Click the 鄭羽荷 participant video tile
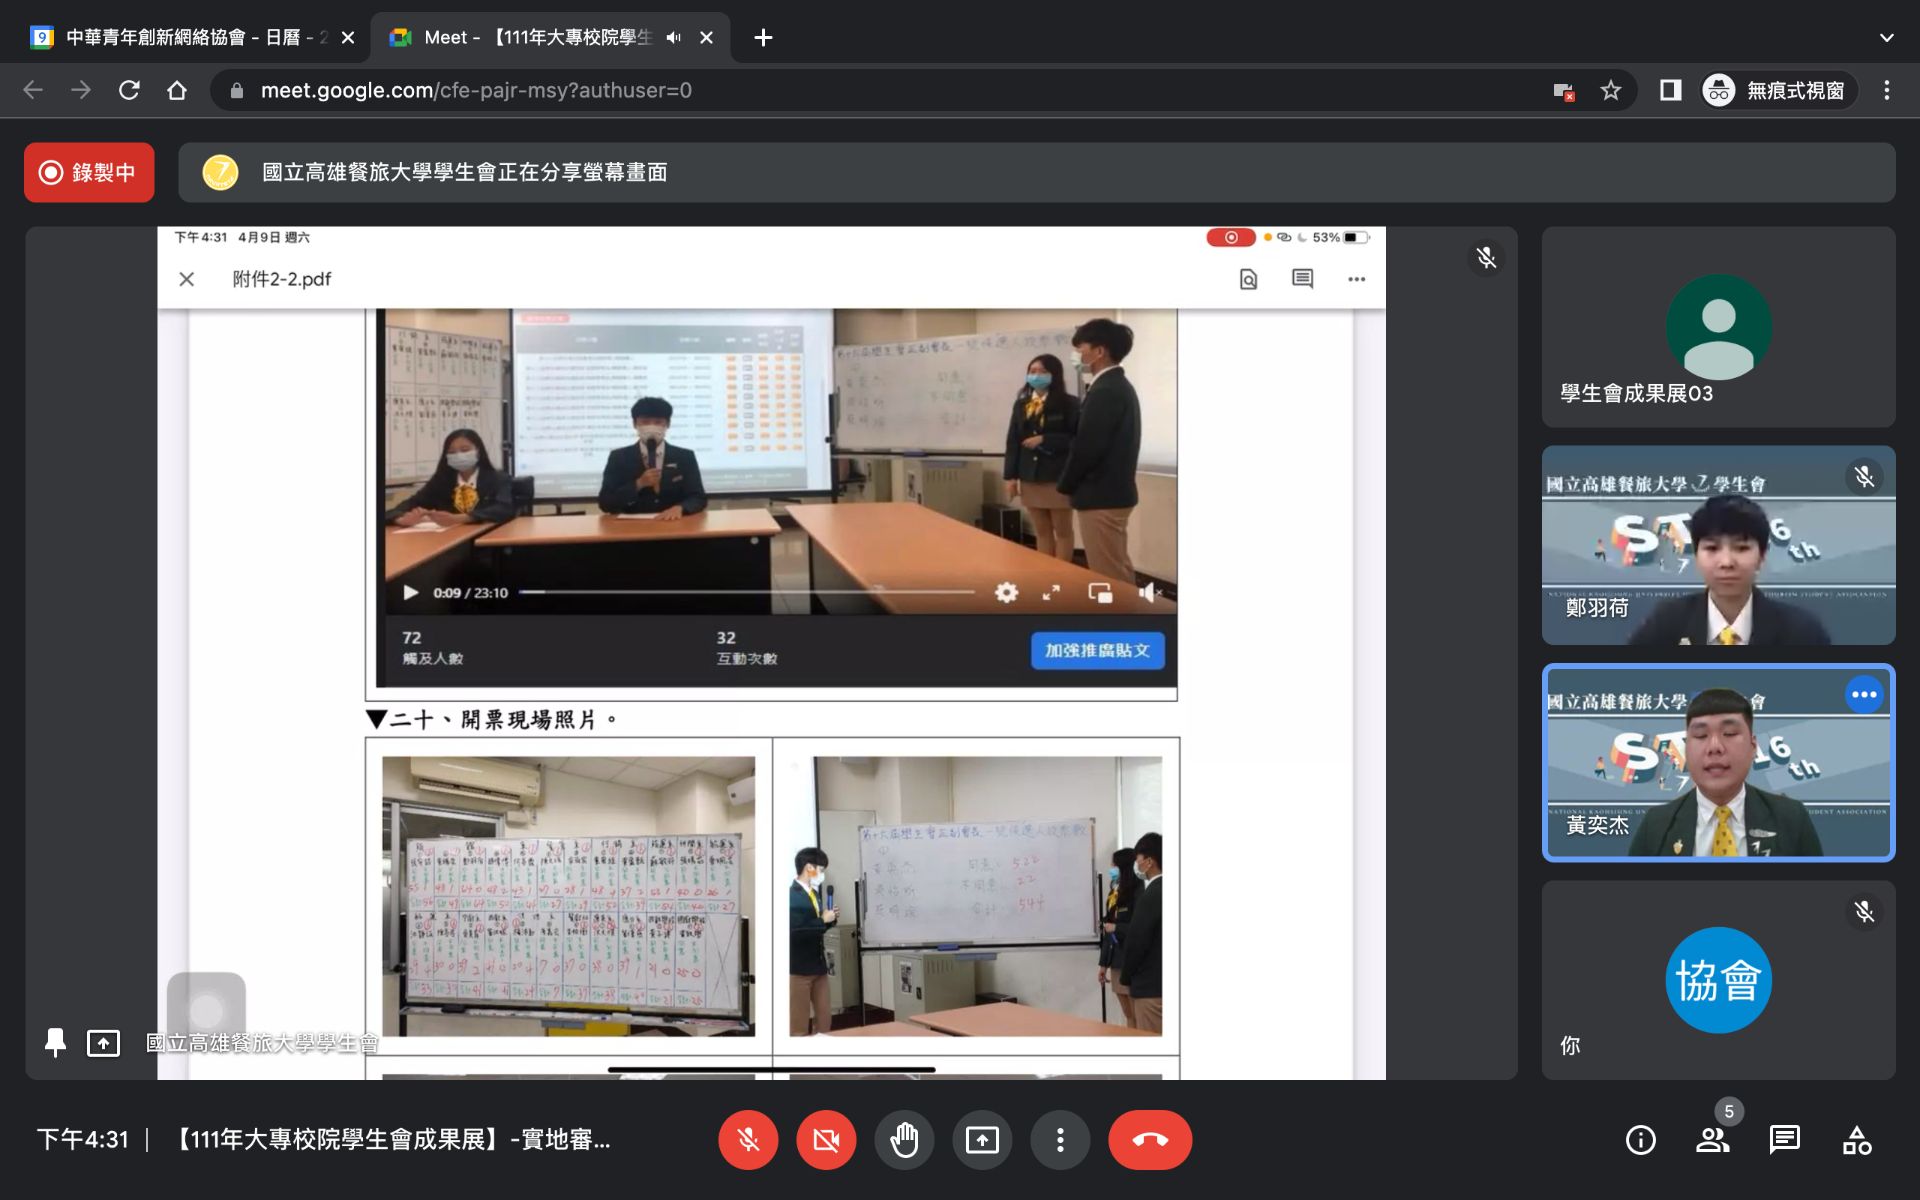The height and width of the screenshot is (1200, 1920). 1718,545
